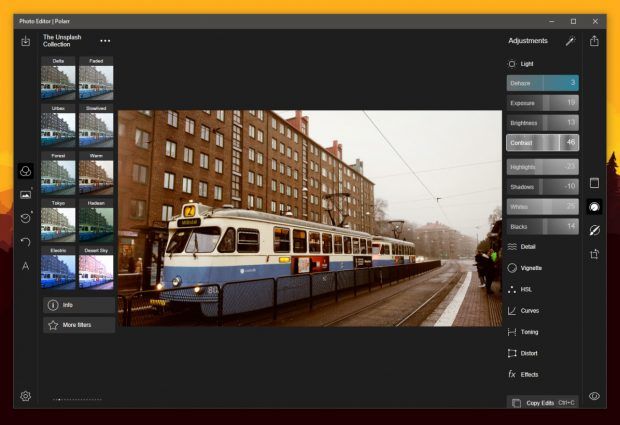Click the import photo icon at top left
Screen dimensions: 620x425
(25, 41)
